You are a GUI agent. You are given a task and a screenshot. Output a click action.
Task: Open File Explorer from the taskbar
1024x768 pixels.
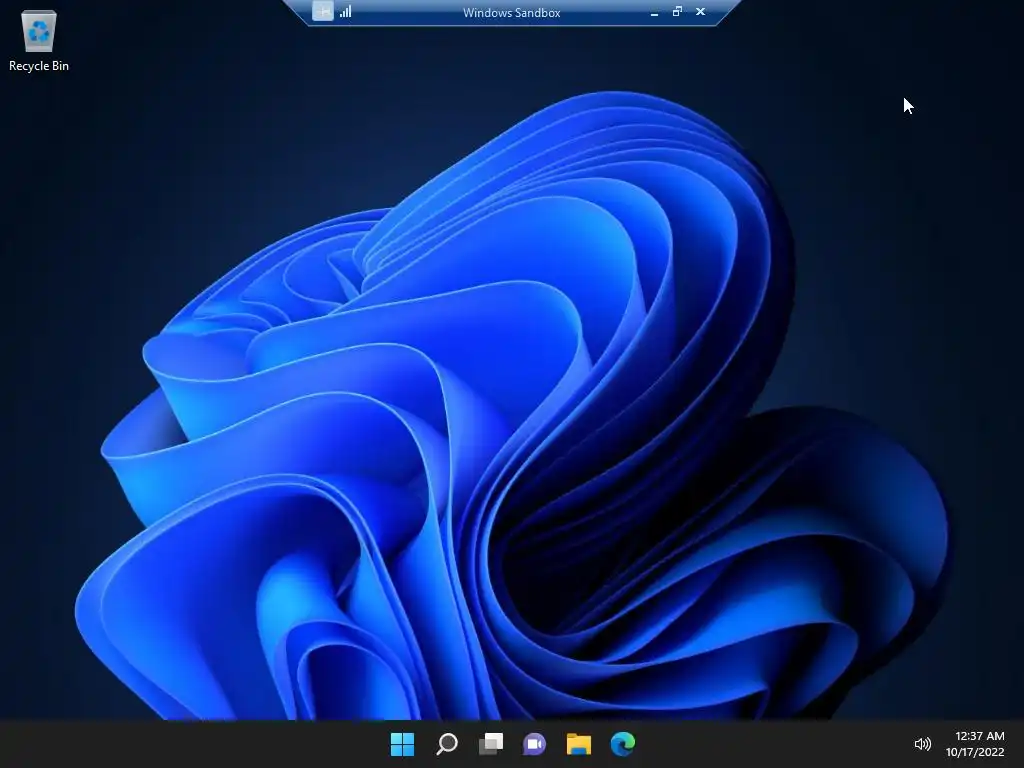pyautogui.click(x=579, y=744)
